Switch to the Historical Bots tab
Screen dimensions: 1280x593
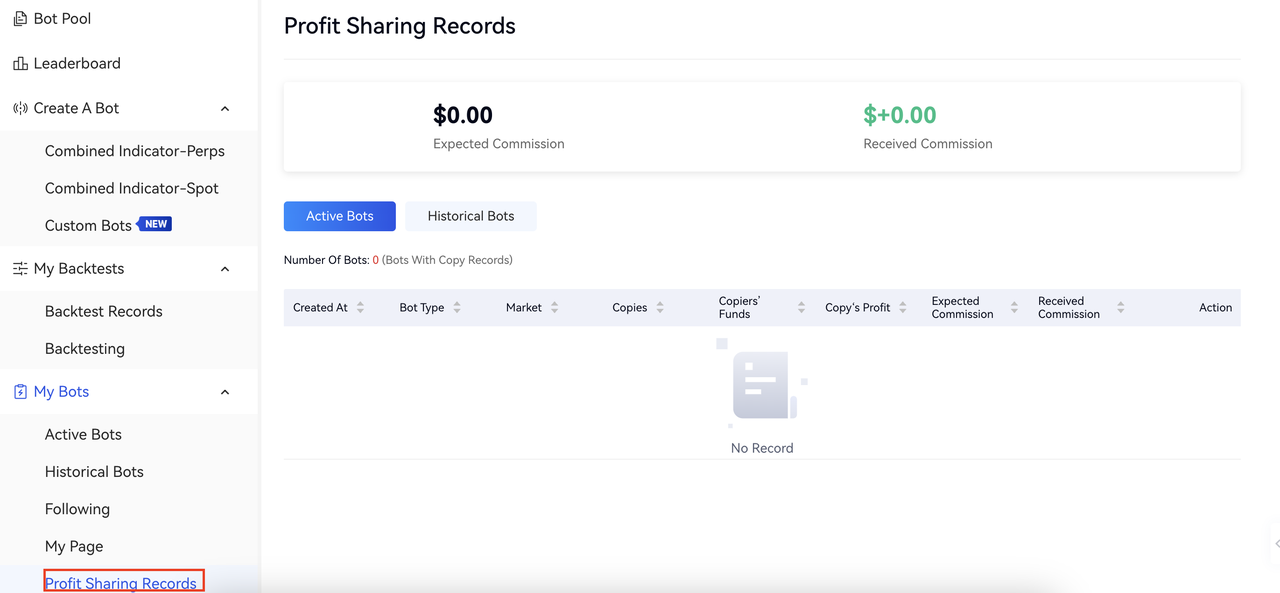pos(470,216)
